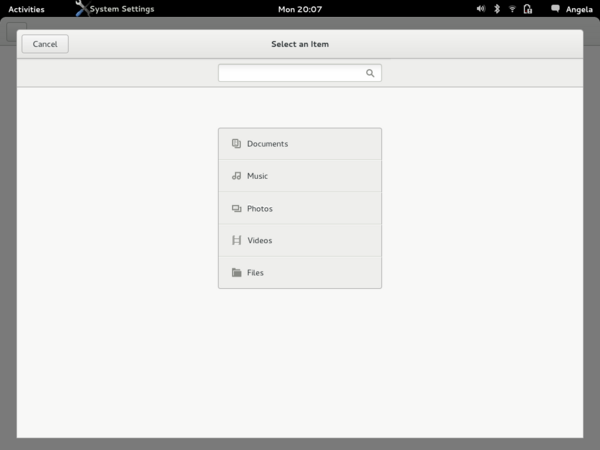Click the Select an Item title
This screenshot has width=600, height=450.
click(300, 44)
